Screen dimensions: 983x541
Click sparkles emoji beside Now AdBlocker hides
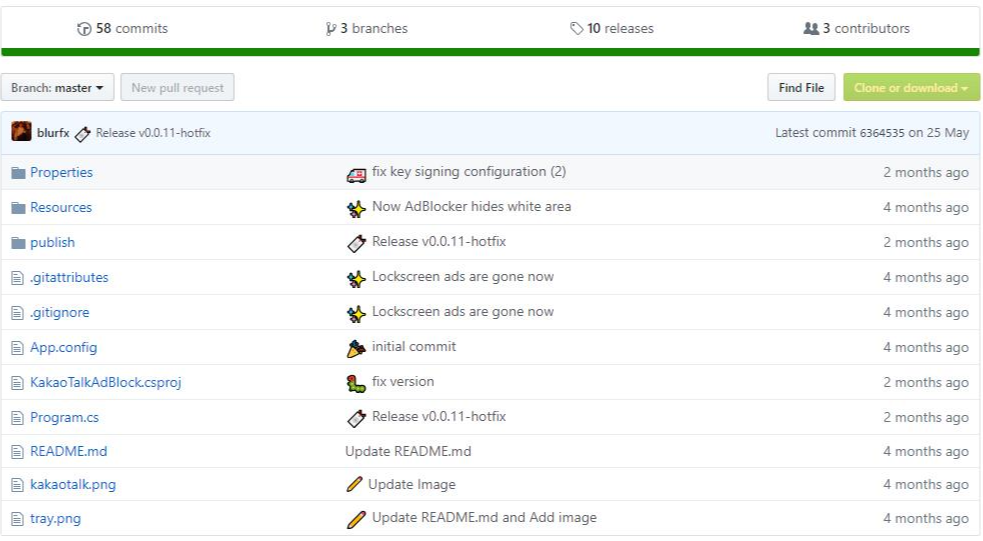[356, 209]
